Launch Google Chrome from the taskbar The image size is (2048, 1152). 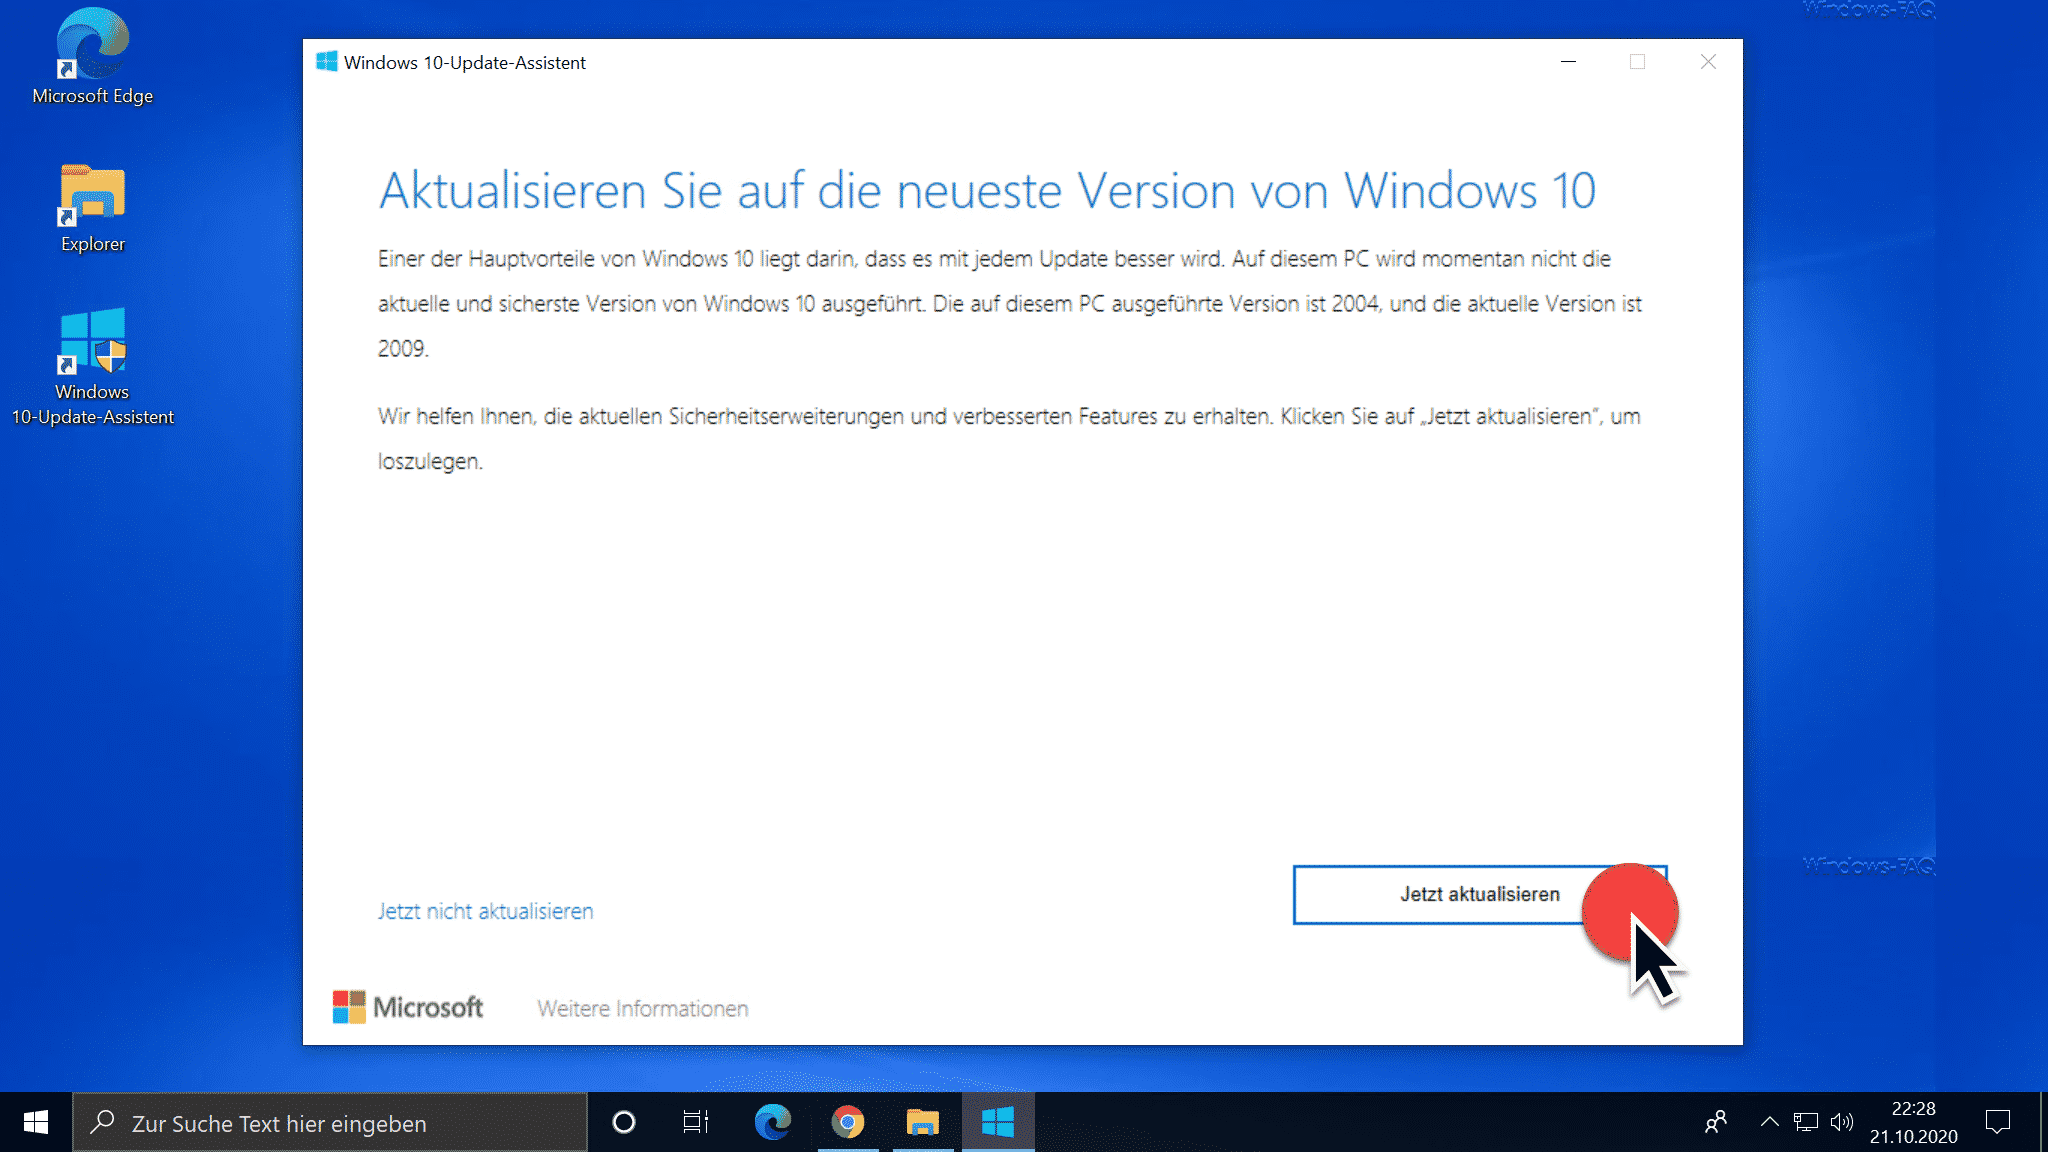coord(848,1122)
